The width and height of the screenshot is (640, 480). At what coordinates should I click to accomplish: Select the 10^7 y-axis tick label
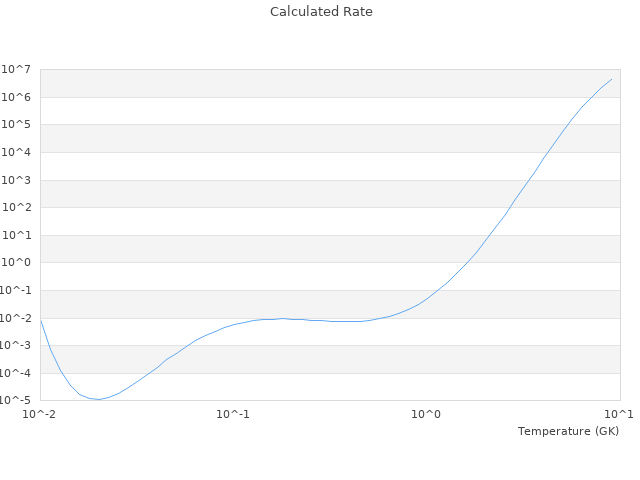[x=17, y=69]
